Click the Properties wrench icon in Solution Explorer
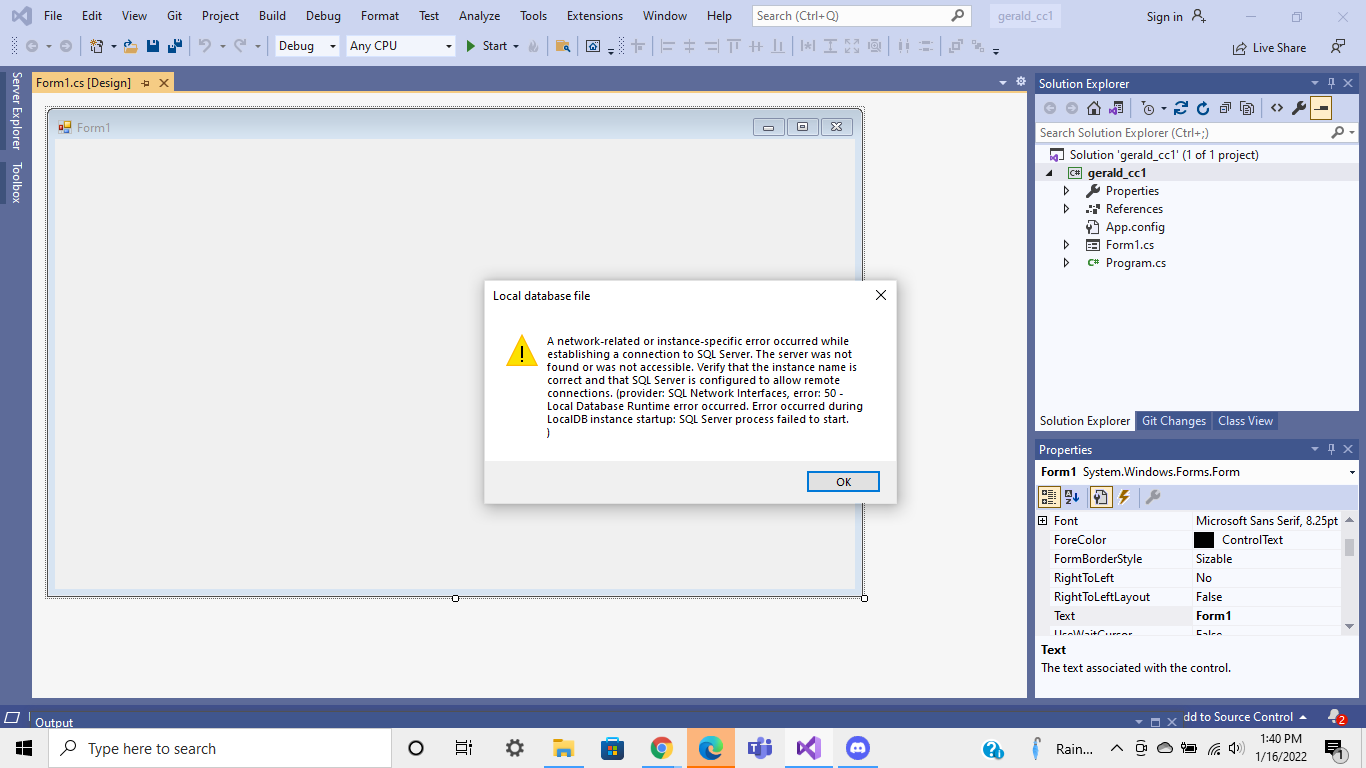The height and width of the screenshot is (768, 1366). click(x=1298, y=108)
